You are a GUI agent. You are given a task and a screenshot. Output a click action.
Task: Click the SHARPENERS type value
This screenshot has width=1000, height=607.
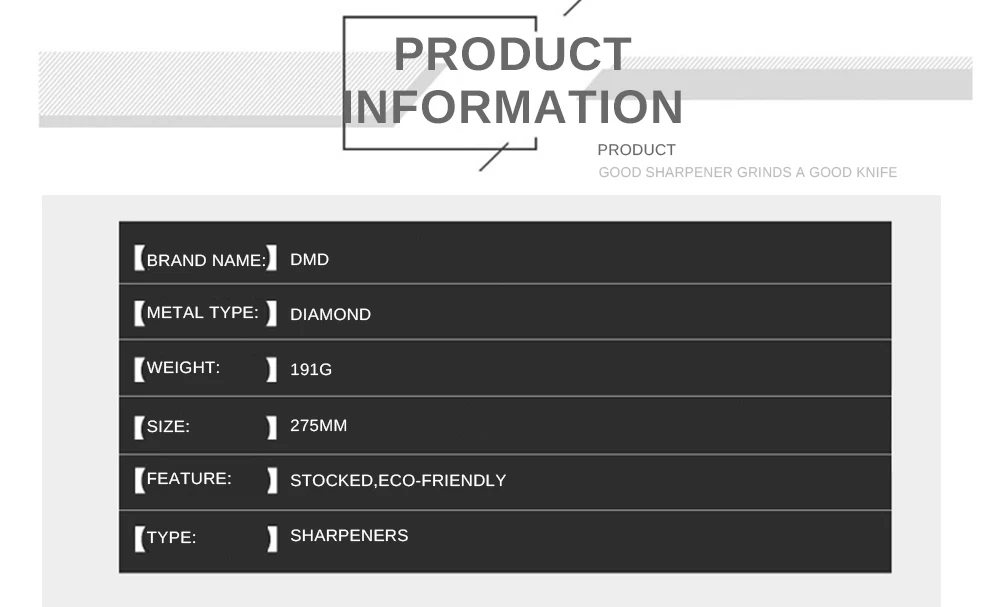coord(349,535)
